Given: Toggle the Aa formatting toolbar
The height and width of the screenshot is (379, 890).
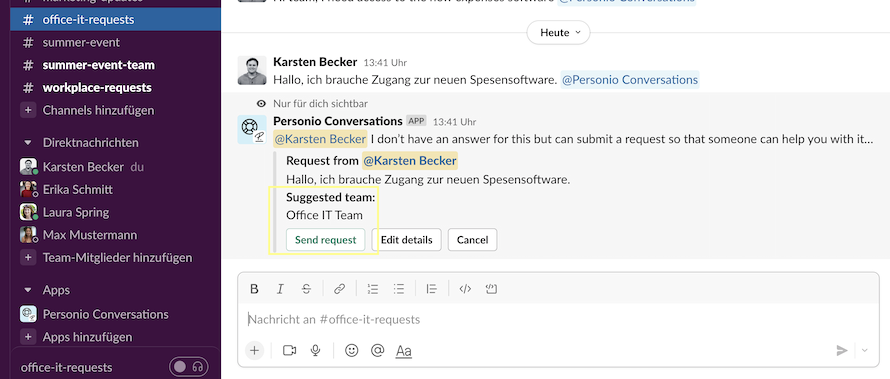Looking at the screenshot, I should click(x=404, y=351).
